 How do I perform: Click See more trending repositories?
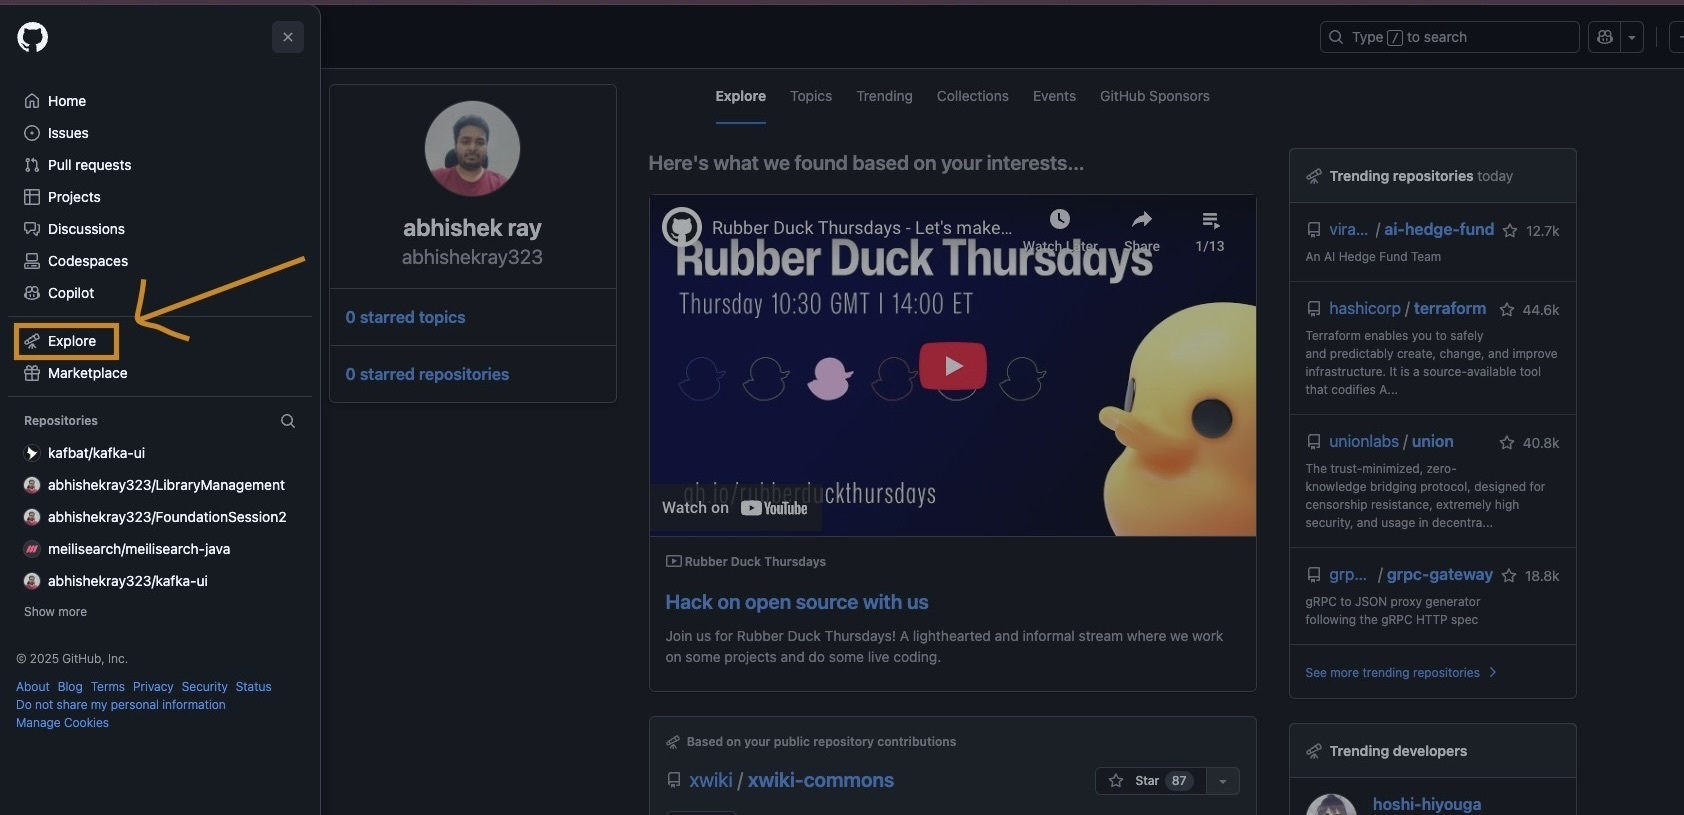point(1401,673)
